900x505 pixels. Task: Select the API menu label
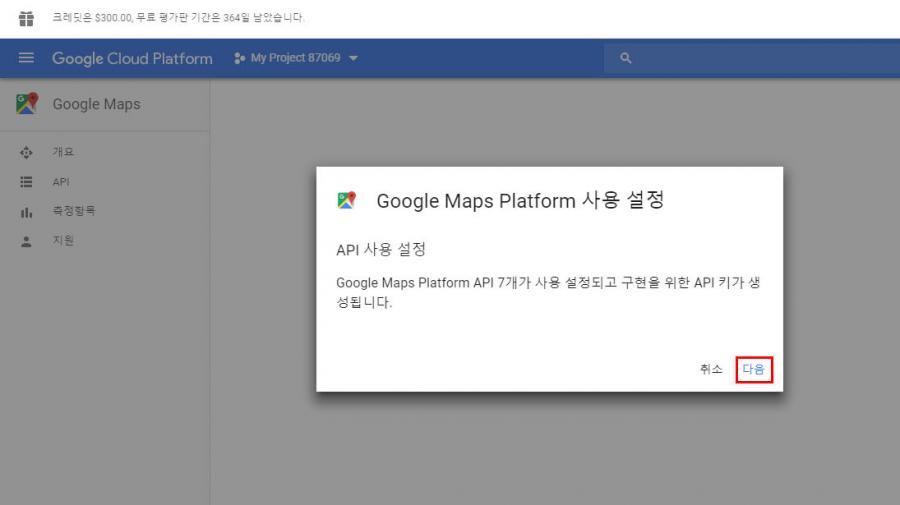click(x=61, y=182)
